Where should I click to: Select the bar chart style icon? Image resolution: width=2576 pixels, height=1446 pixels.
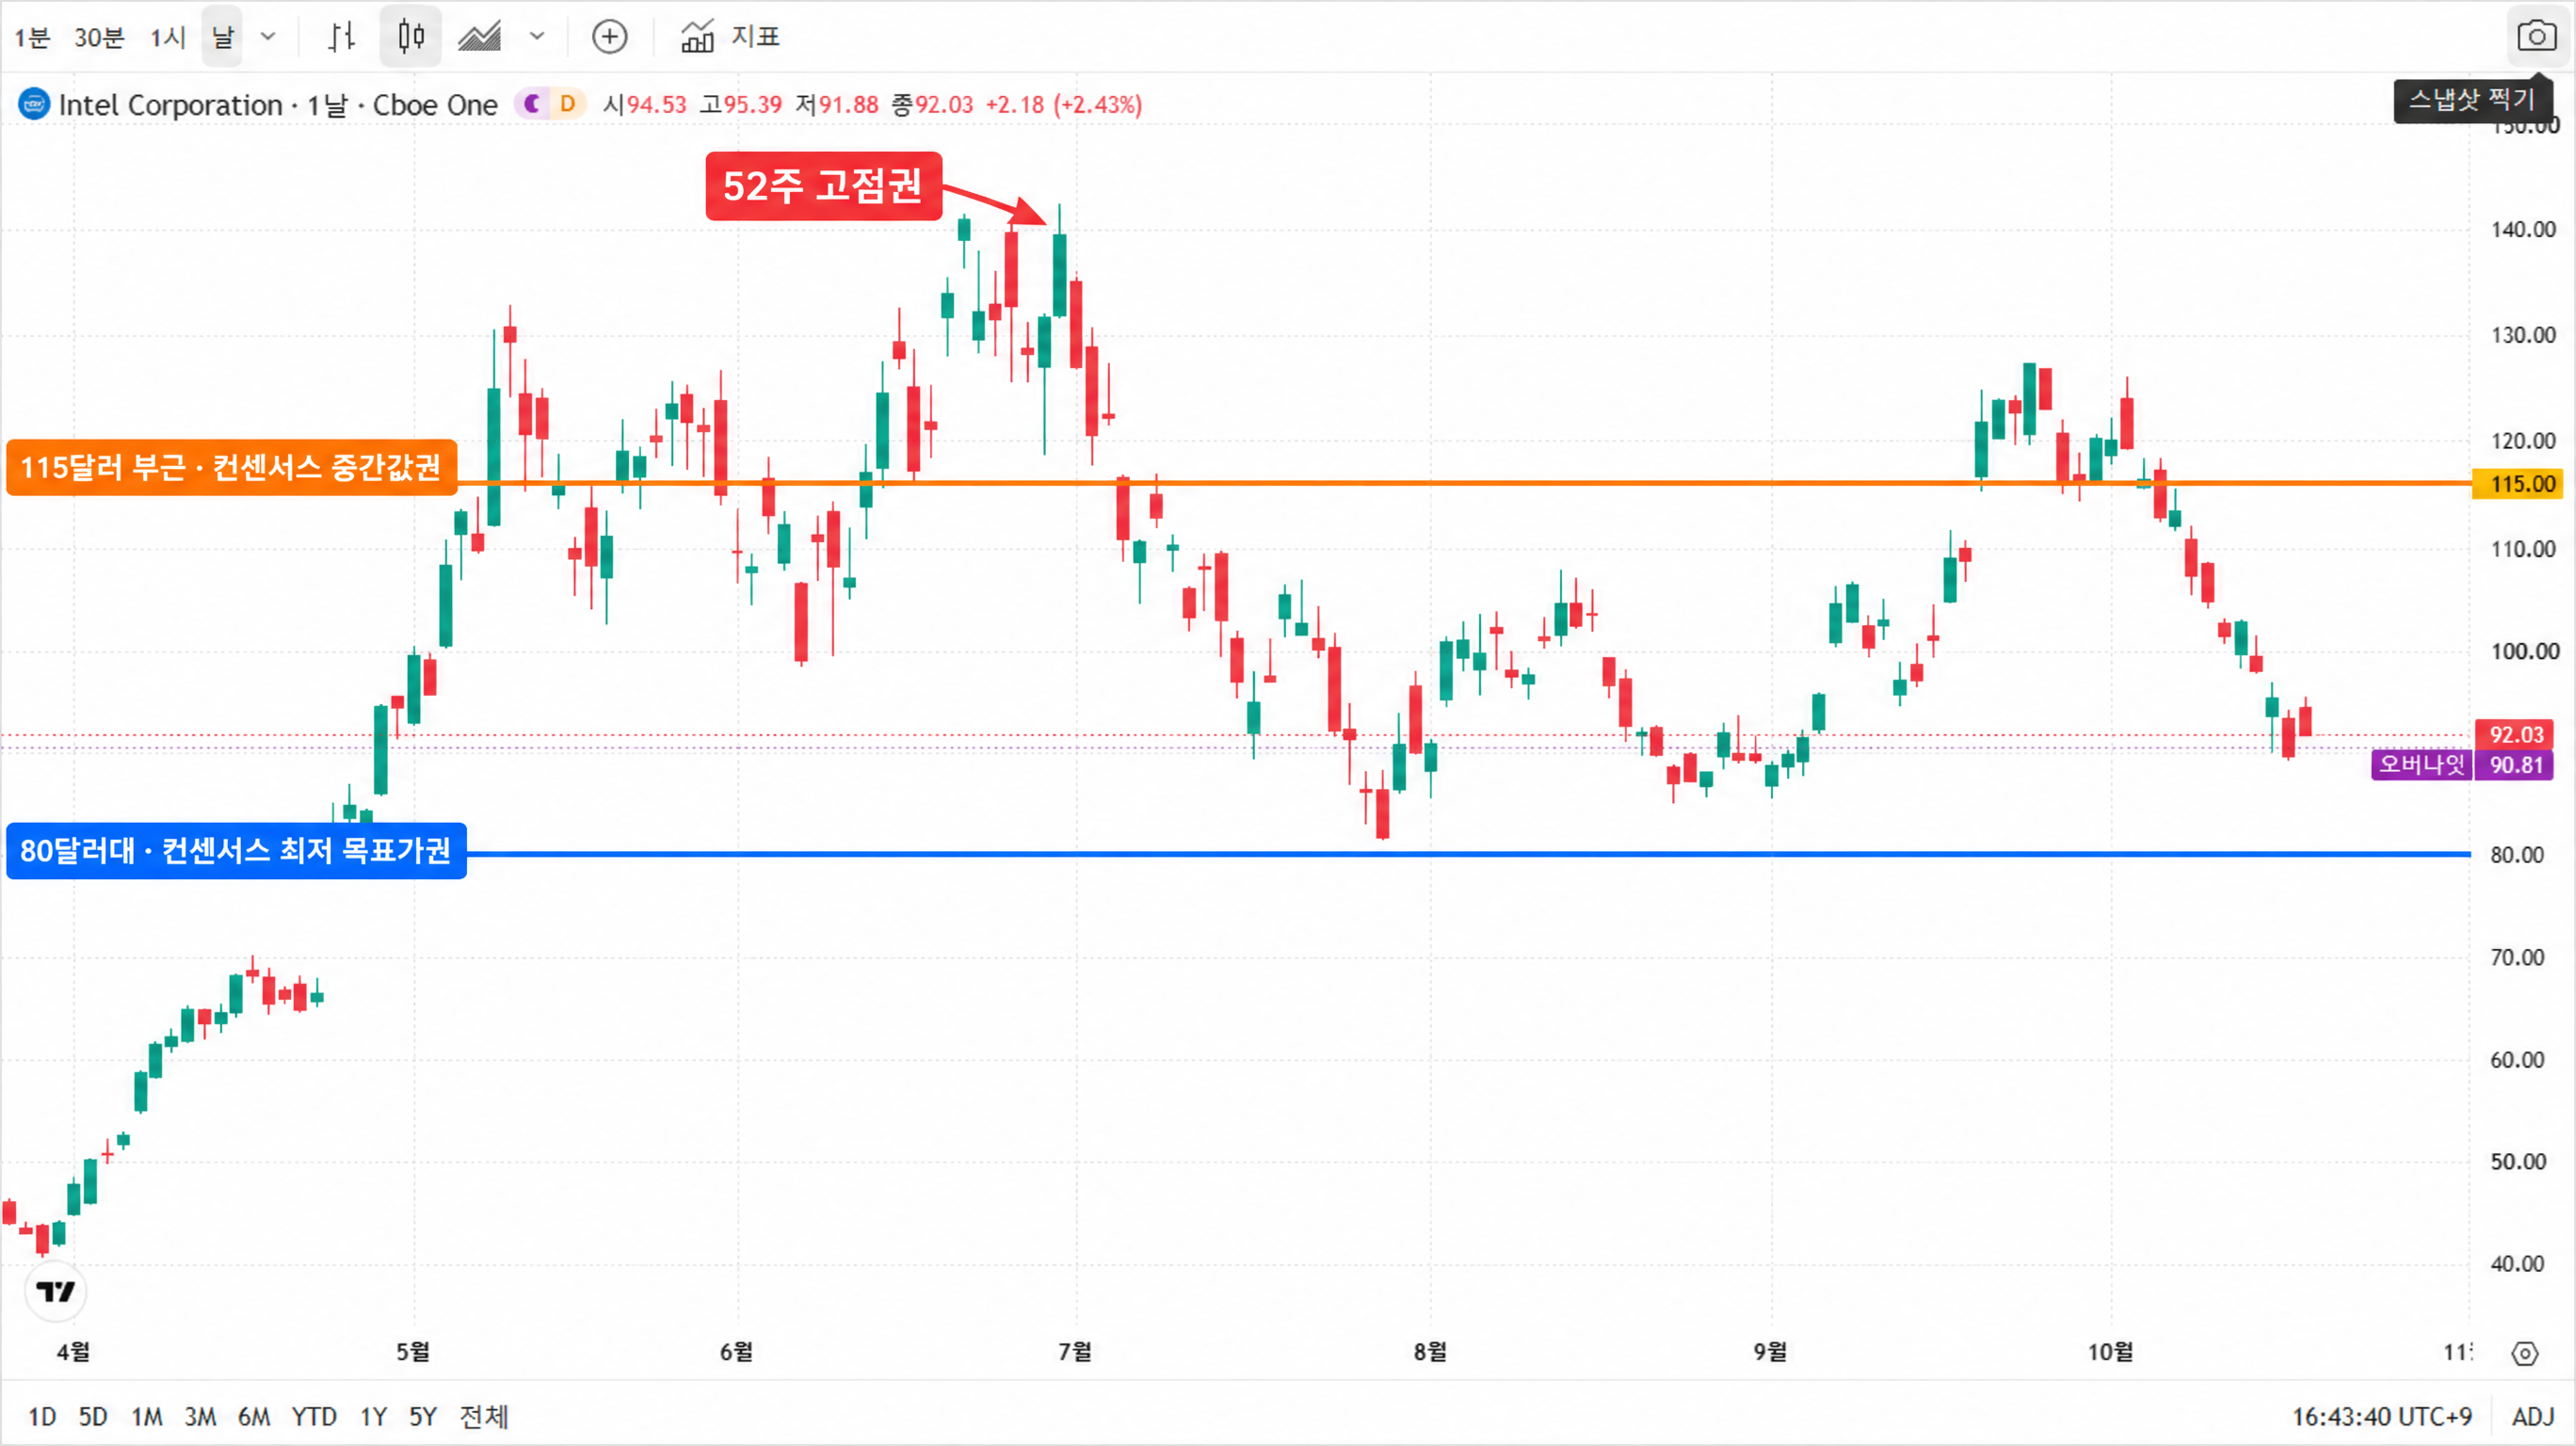342,37
